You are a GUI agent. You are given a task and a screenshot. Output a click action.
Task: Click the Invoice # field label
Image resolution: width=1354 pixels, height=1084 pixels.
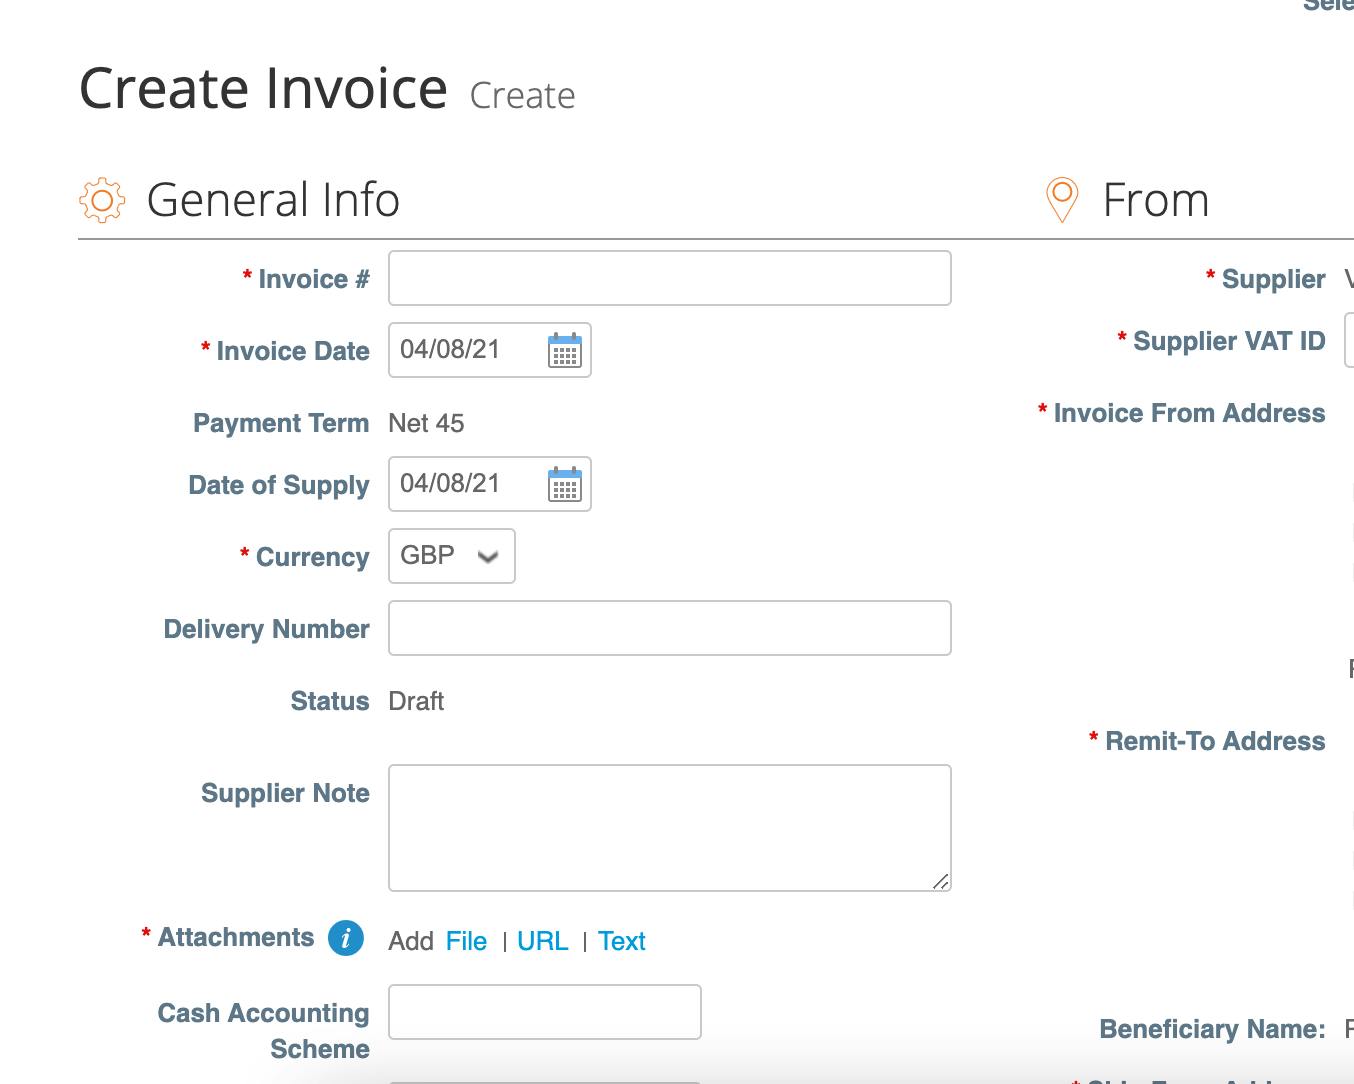pyautogui.click(x=313, y=279)
